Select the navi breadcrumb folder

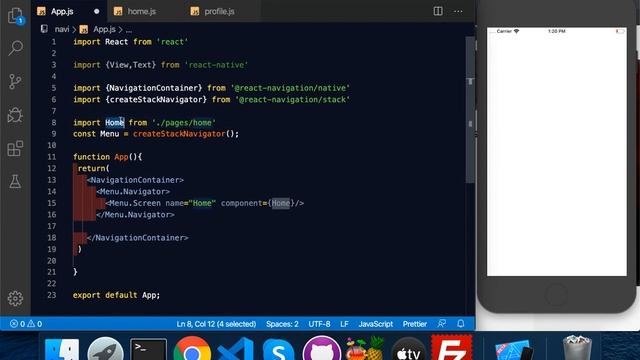[x=62, y=29]
